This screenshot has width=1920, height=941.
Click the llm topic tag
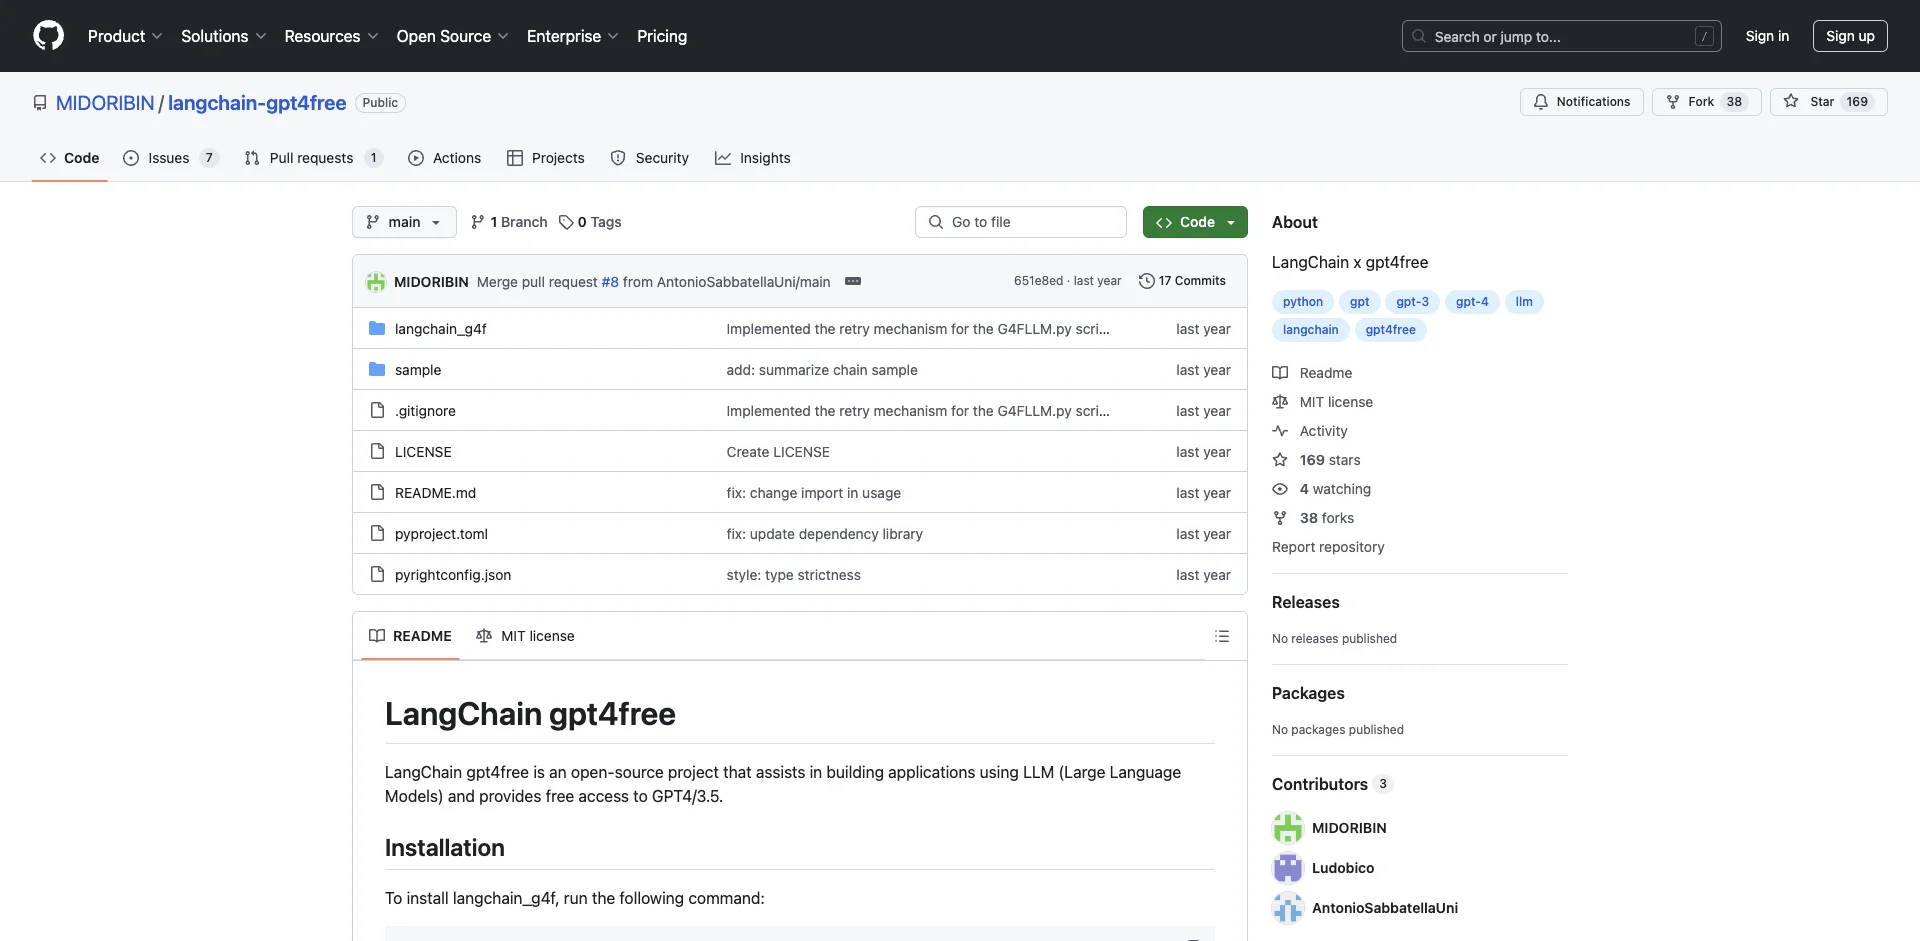tap(1524, 302)
